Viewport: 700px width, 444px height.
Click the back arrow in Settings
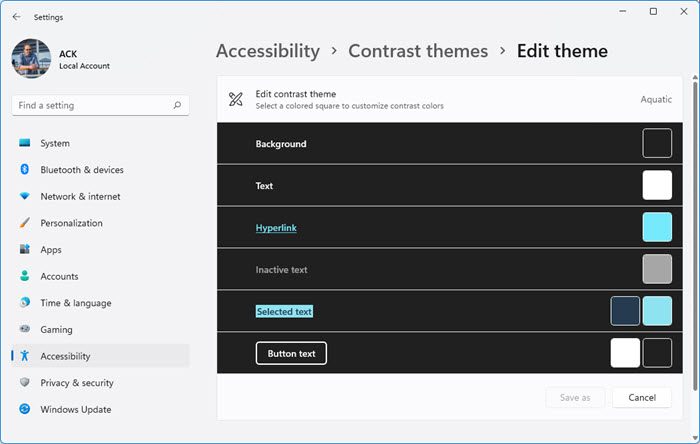coord(17,17)
